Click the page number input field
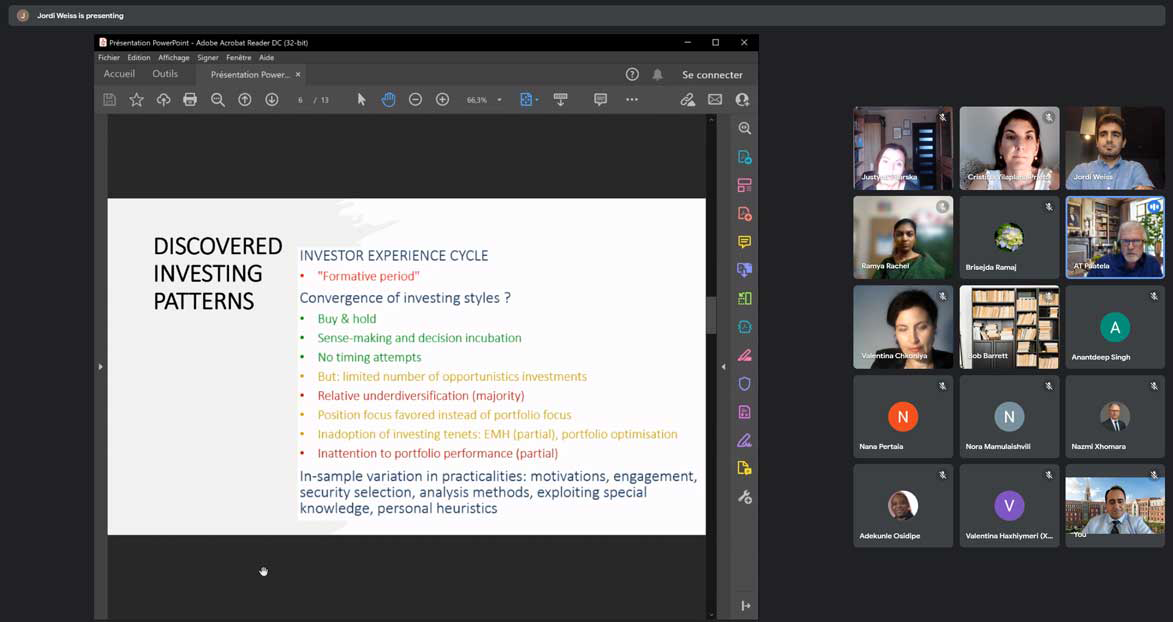The image size is (1173, 622). tap(300, 100)
